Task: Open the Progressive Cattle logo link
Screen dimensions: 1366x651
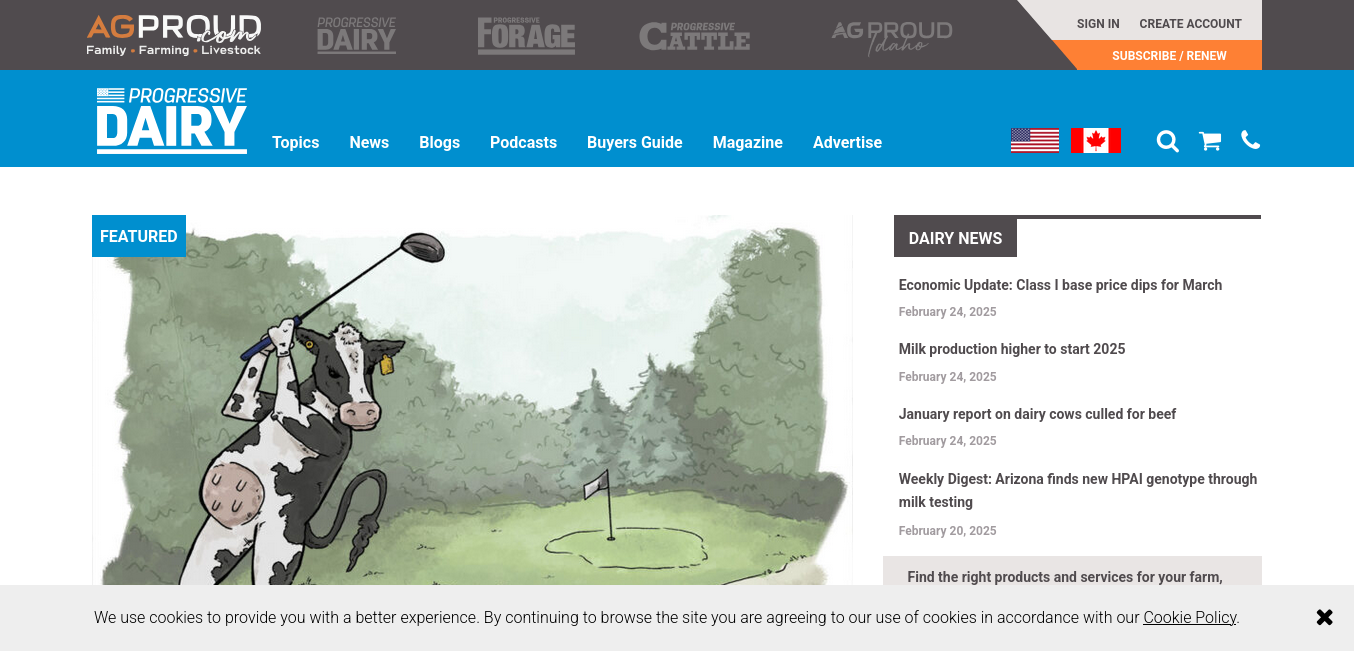Action: point(695,36)
